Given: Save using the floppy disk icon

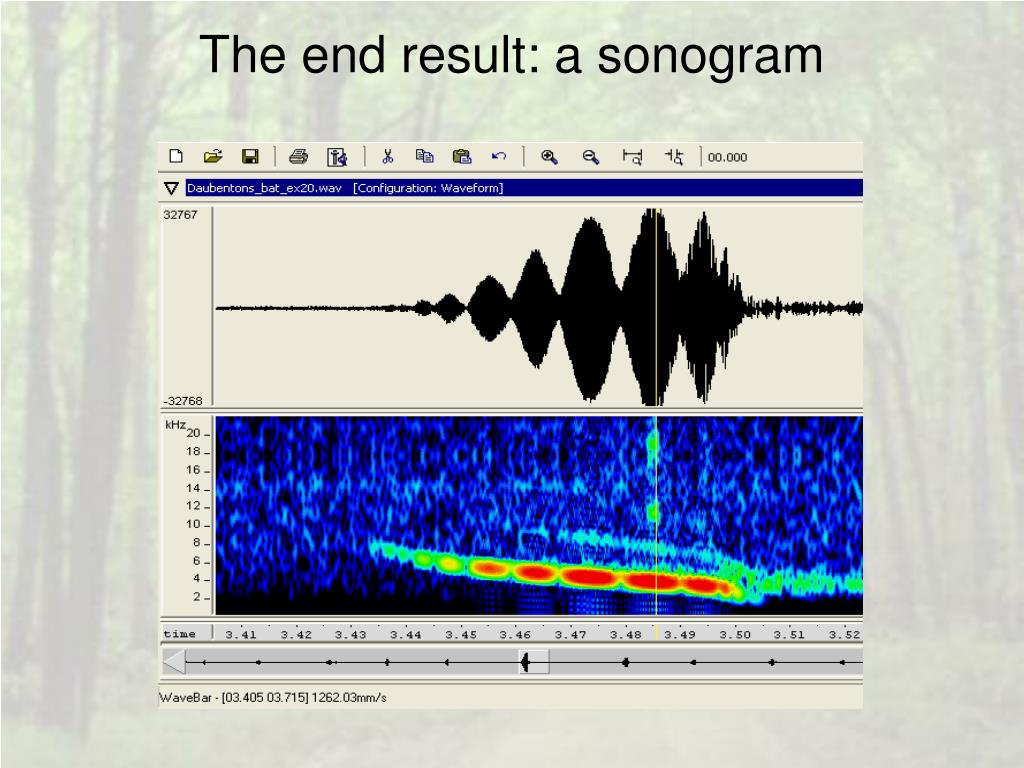Looking at the screenshot, I should coord(250,156).
